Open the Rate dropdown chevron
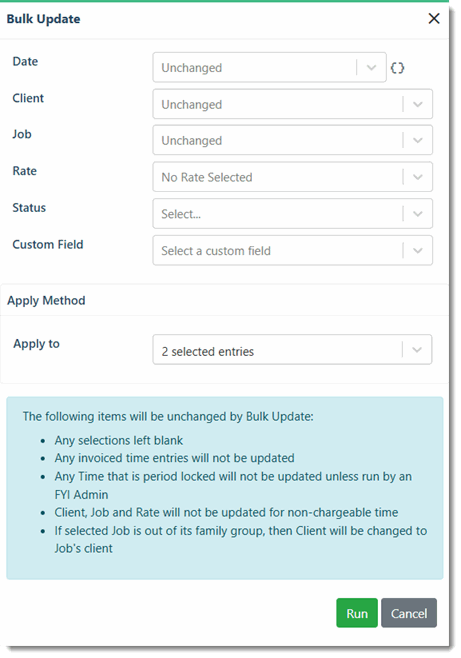The height and width of the screenshot is (658, 461). point(417,177)
